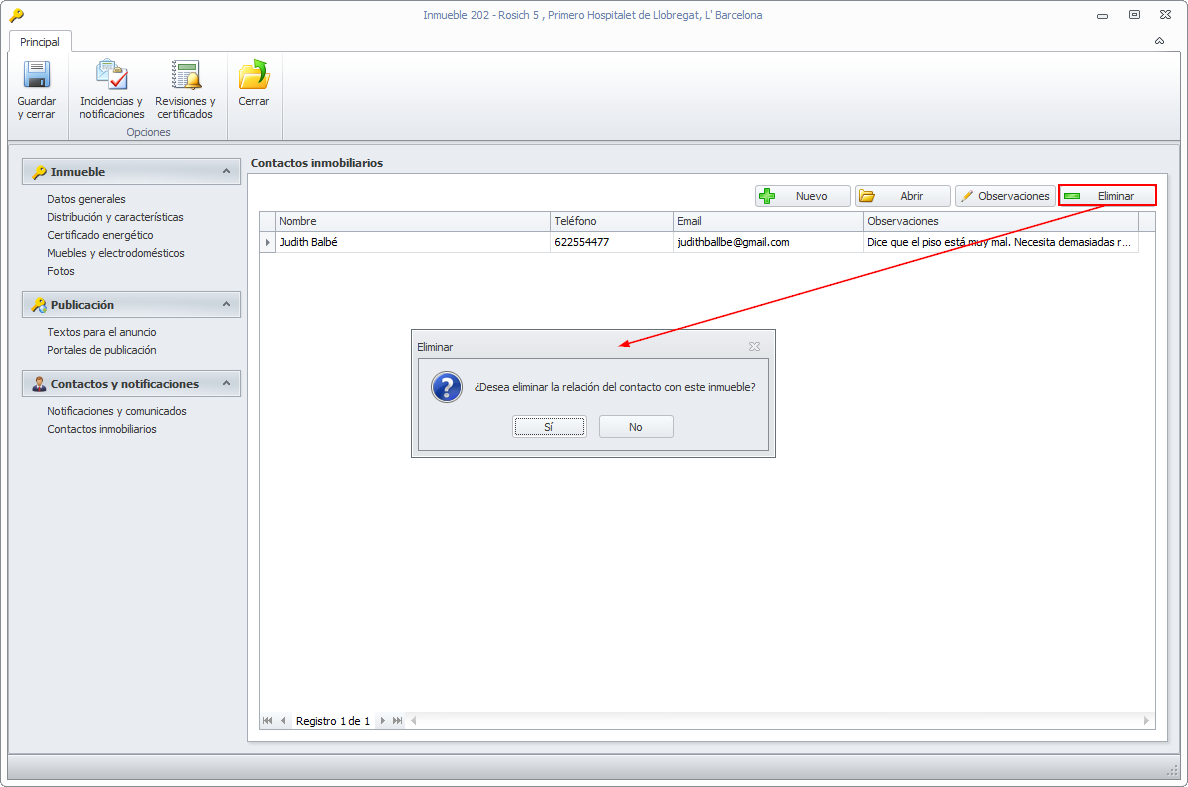
Task: Click the blue question mark dialog icon
Action: [x=447, y=387]
